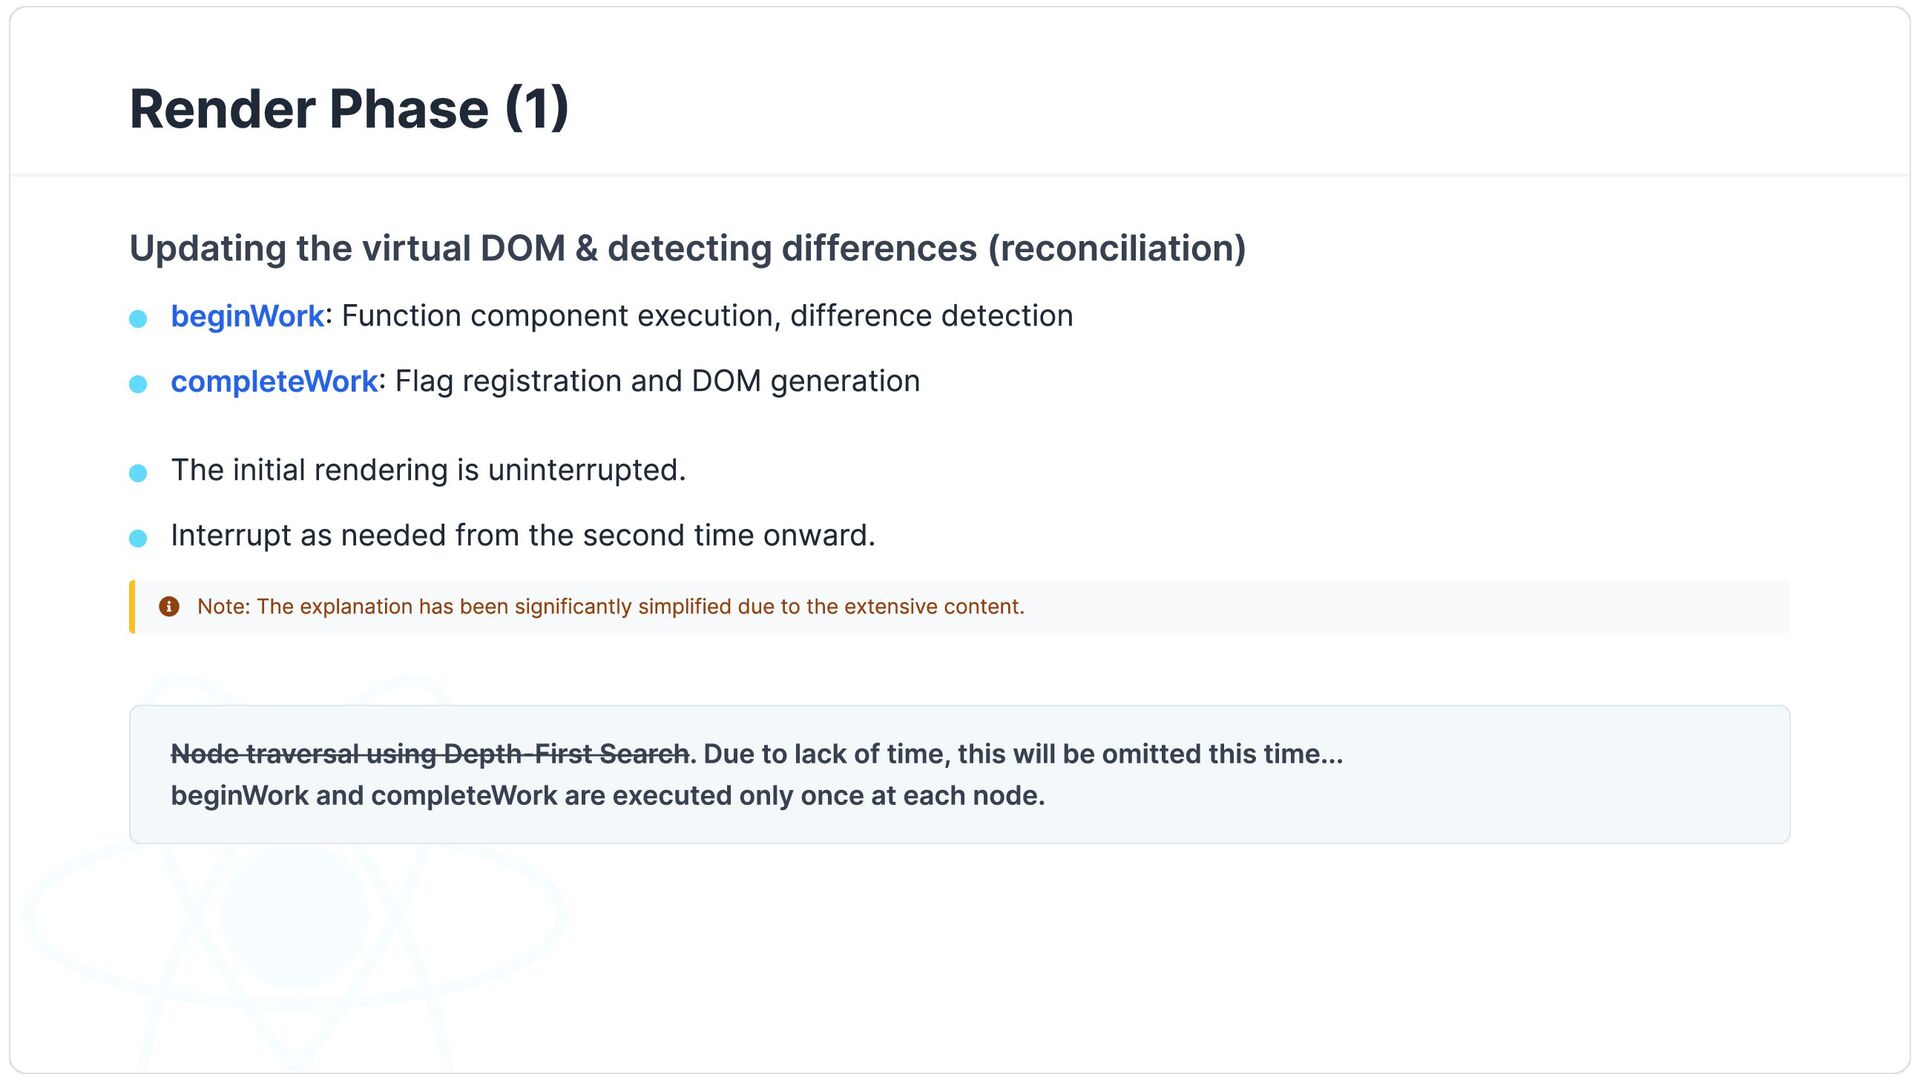Open the completeWork link
This screenshot has height=1086, width=1920.
tap(274, 382)
